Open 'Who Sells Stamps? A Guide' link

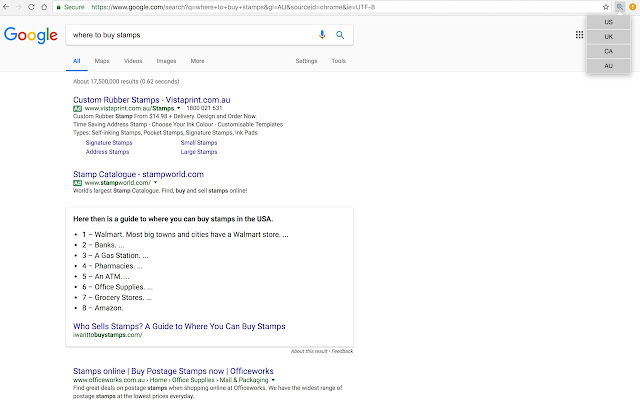point(179,327)
